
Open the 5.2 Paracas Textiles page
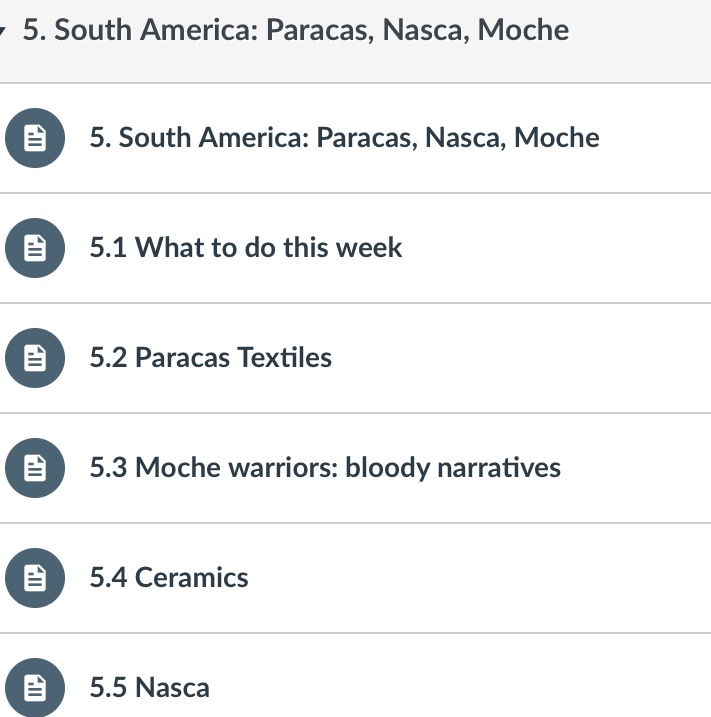(210, 358)
